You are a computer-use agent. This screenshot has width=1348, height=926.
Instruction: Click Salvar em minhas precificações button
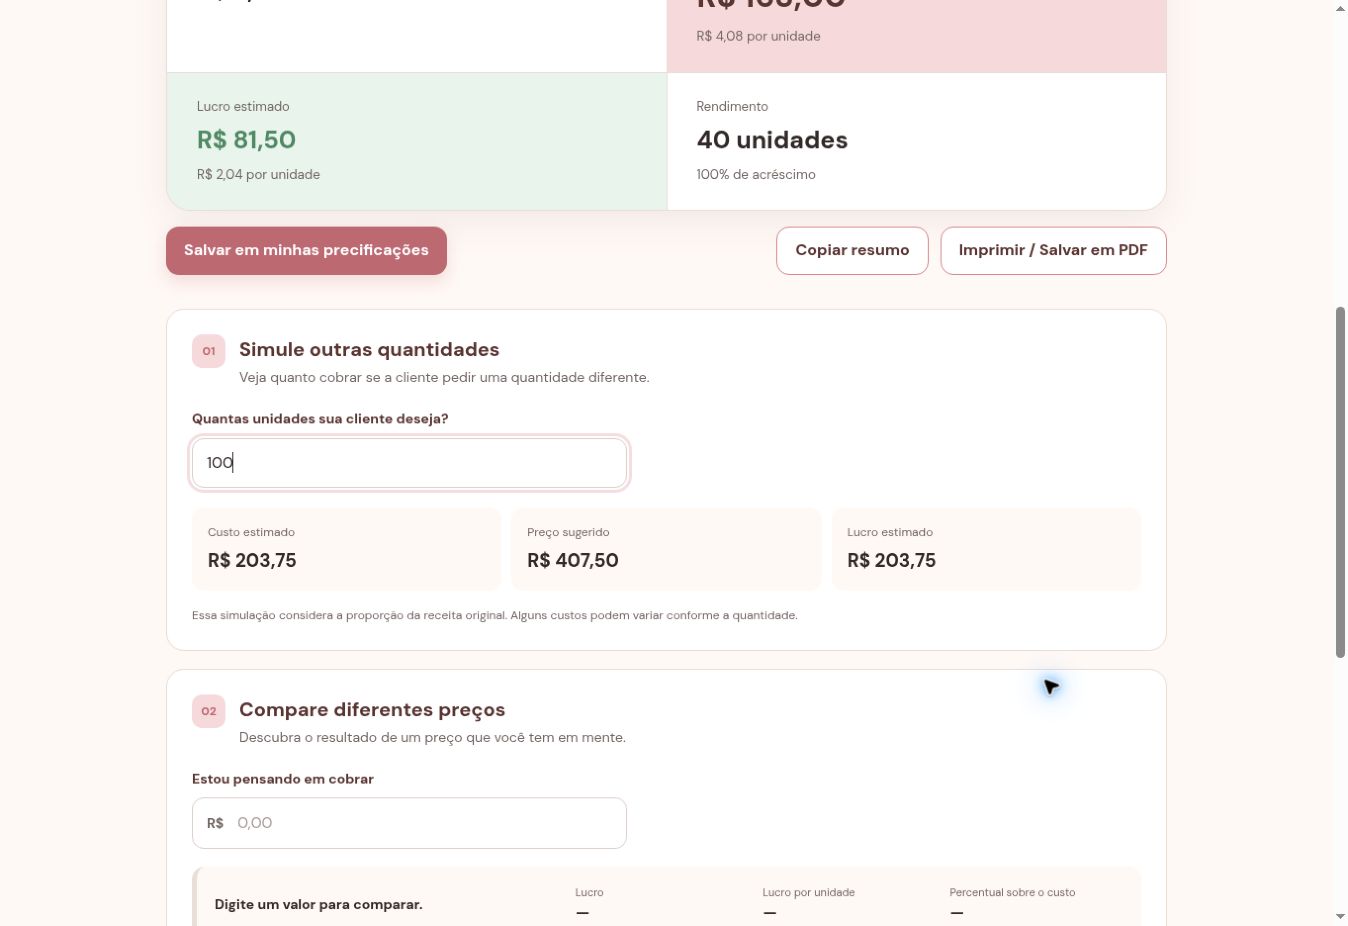point(306,250)
